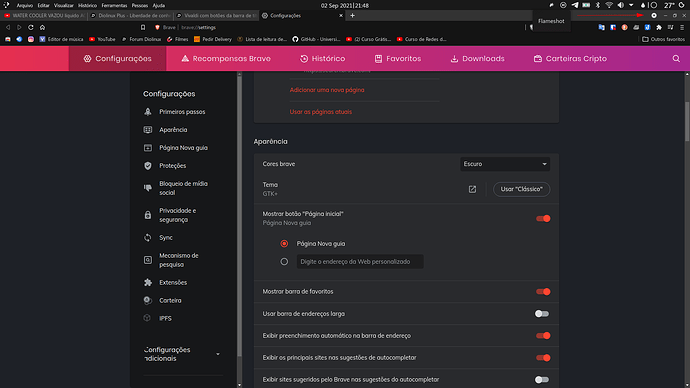Open the Downloads tab in header
The image size is (690, 388).
[x=477, y=59]
